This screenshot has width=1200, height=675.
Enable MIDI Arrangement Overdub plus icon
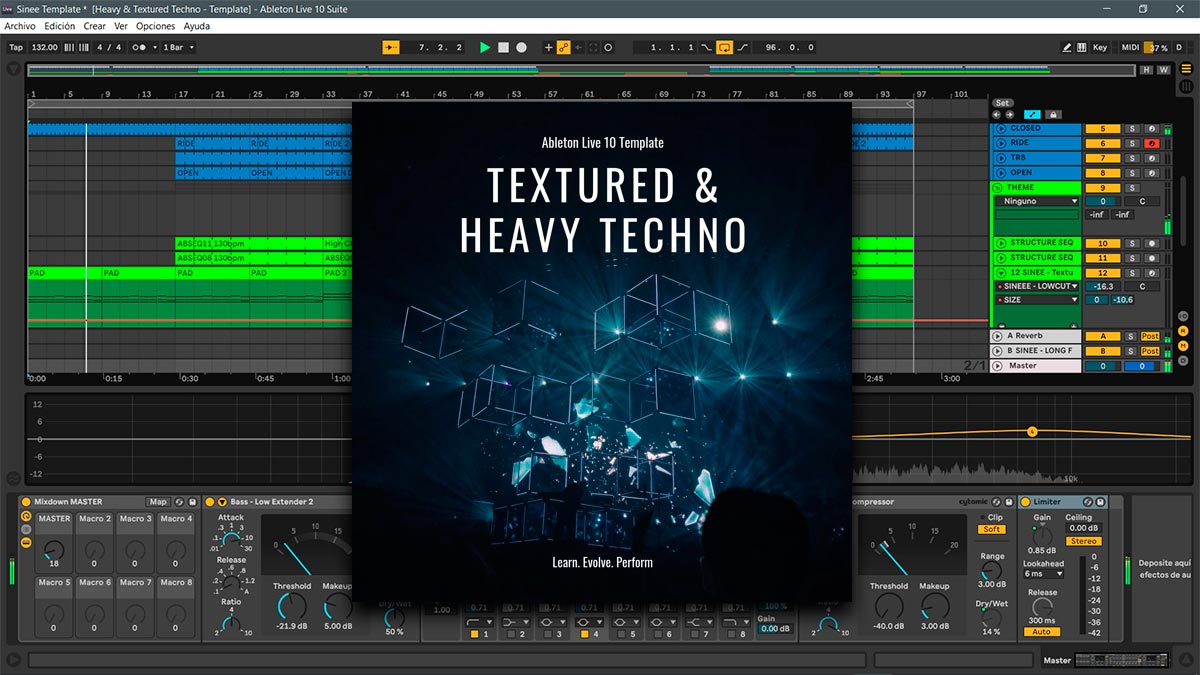548,47
